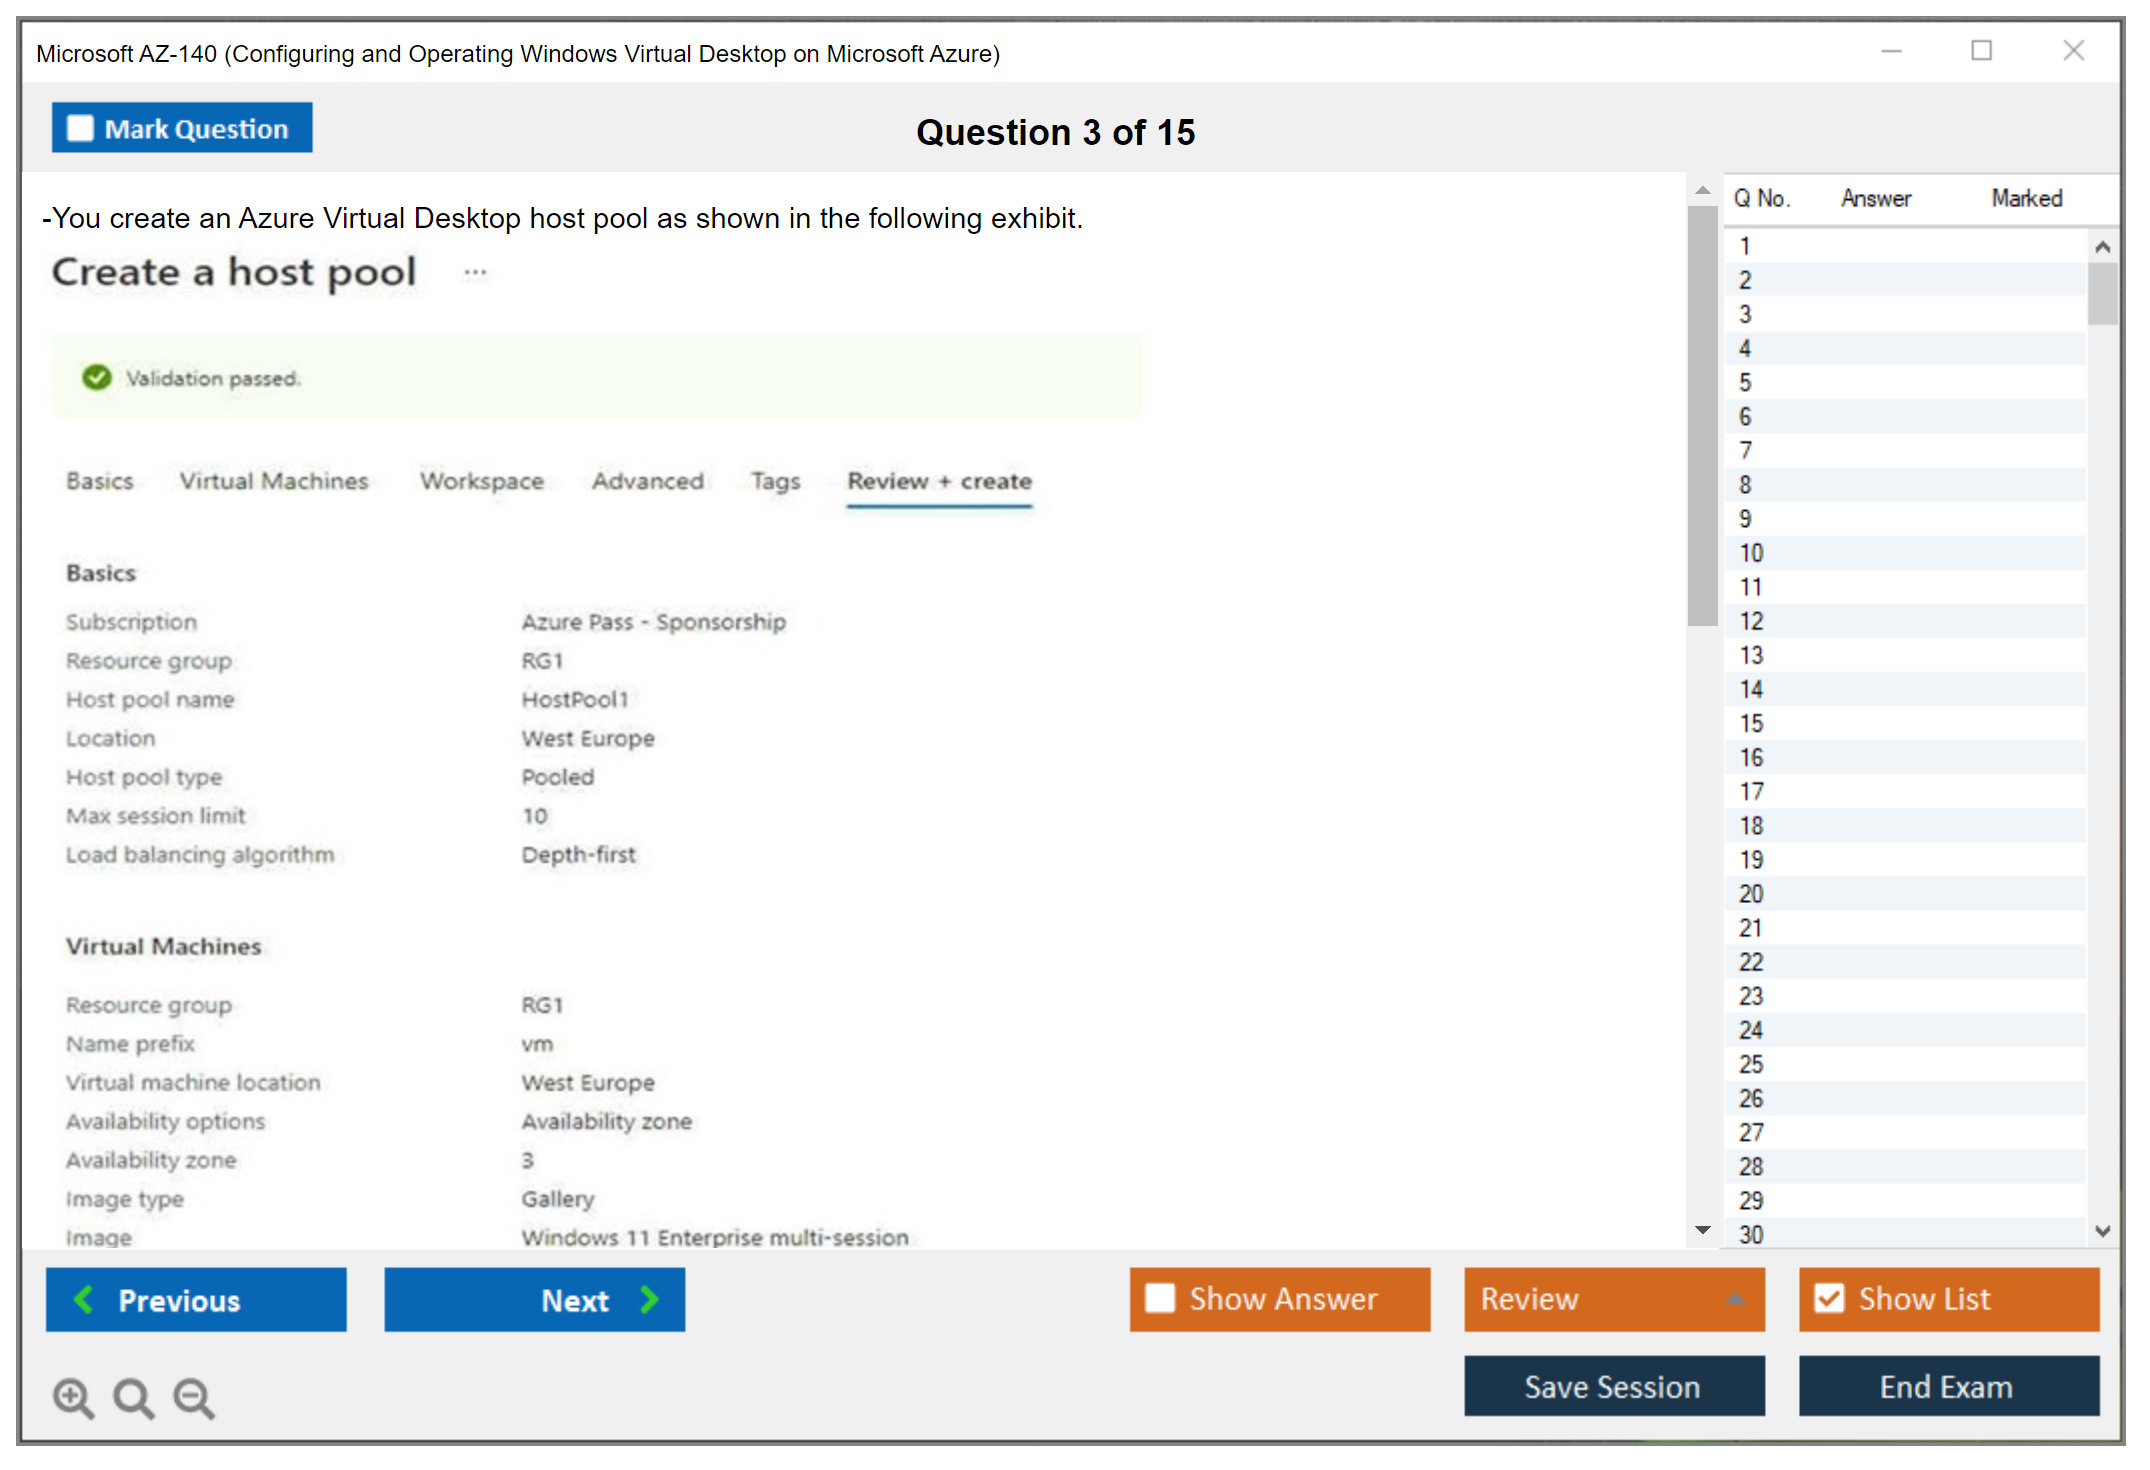Expand the Review dropdown arrow
This screenshot has width=2150, height=1470.
(1735, 1299)
